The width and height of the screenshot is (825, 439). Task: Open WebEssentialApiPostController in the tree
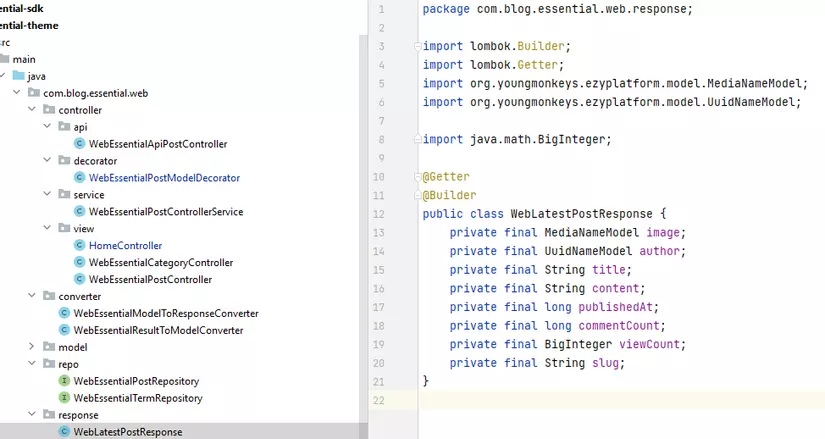[x=158, y=144]
